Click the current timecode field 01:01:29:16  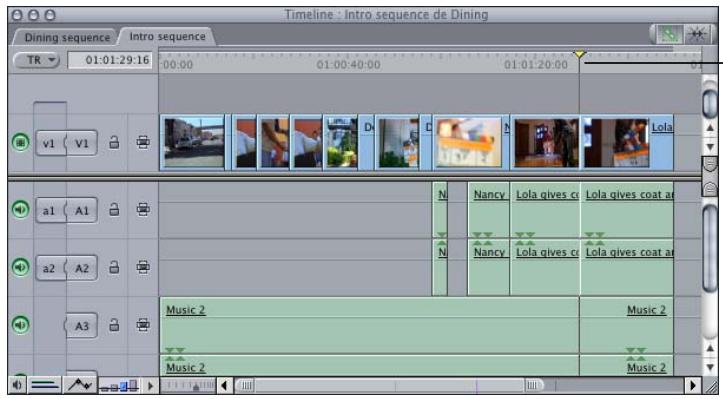110,60
